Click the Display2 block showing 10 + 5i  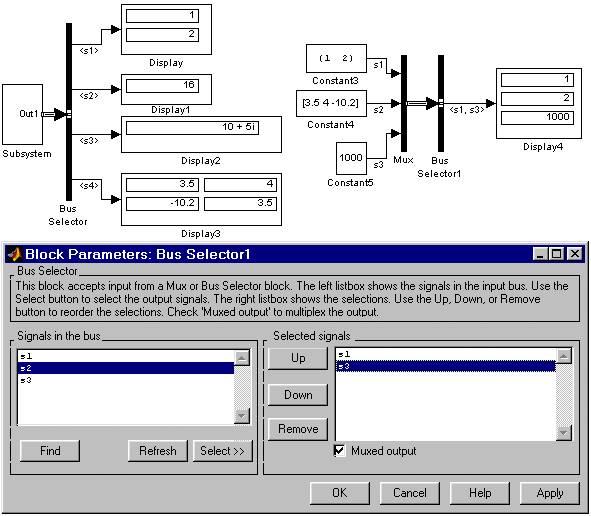click(201, 135)
